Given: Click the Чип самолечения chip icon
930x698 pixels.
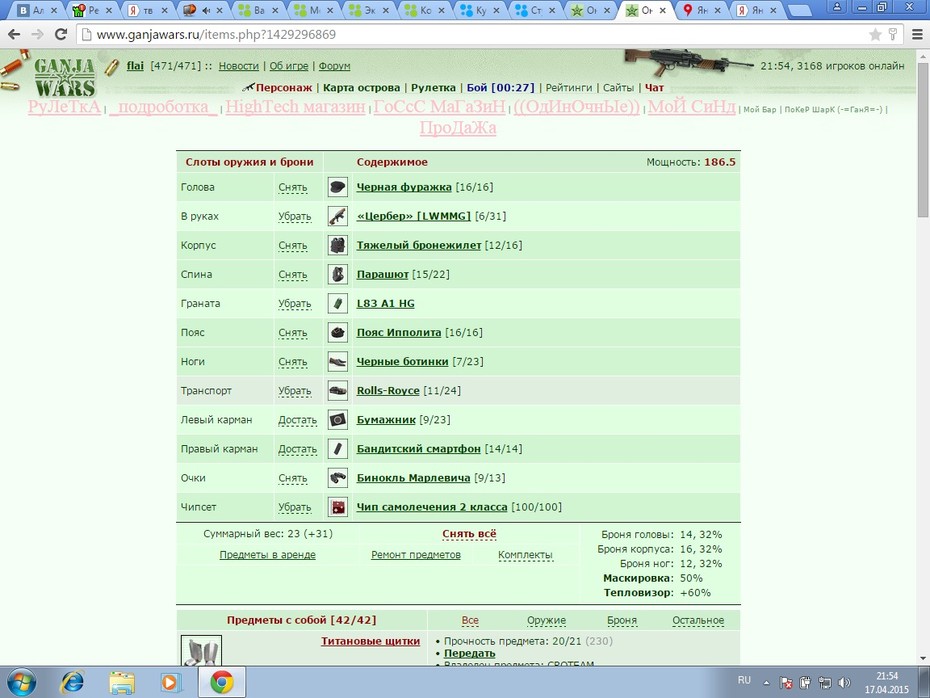Looking at the screenshot, I should click(x=337, y=507).
